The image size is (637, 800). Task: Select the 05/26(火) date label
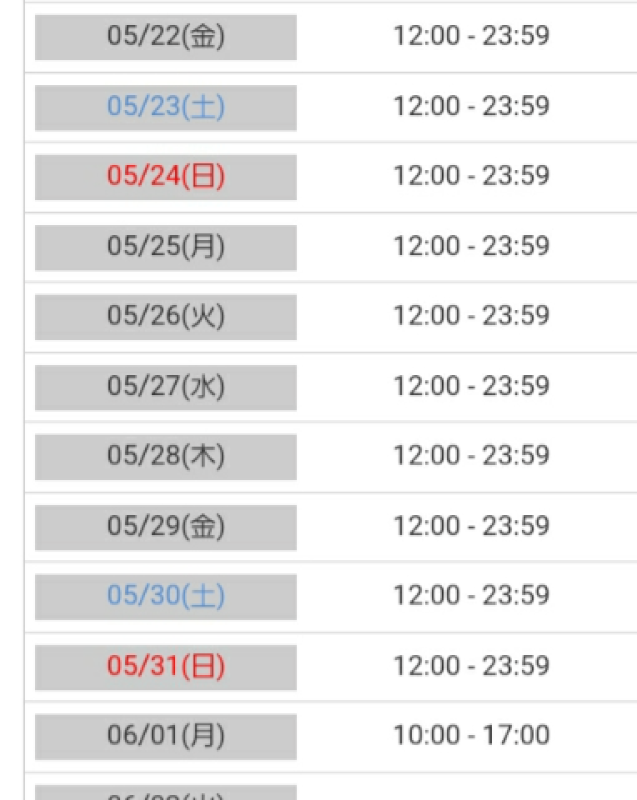[166, 317]
